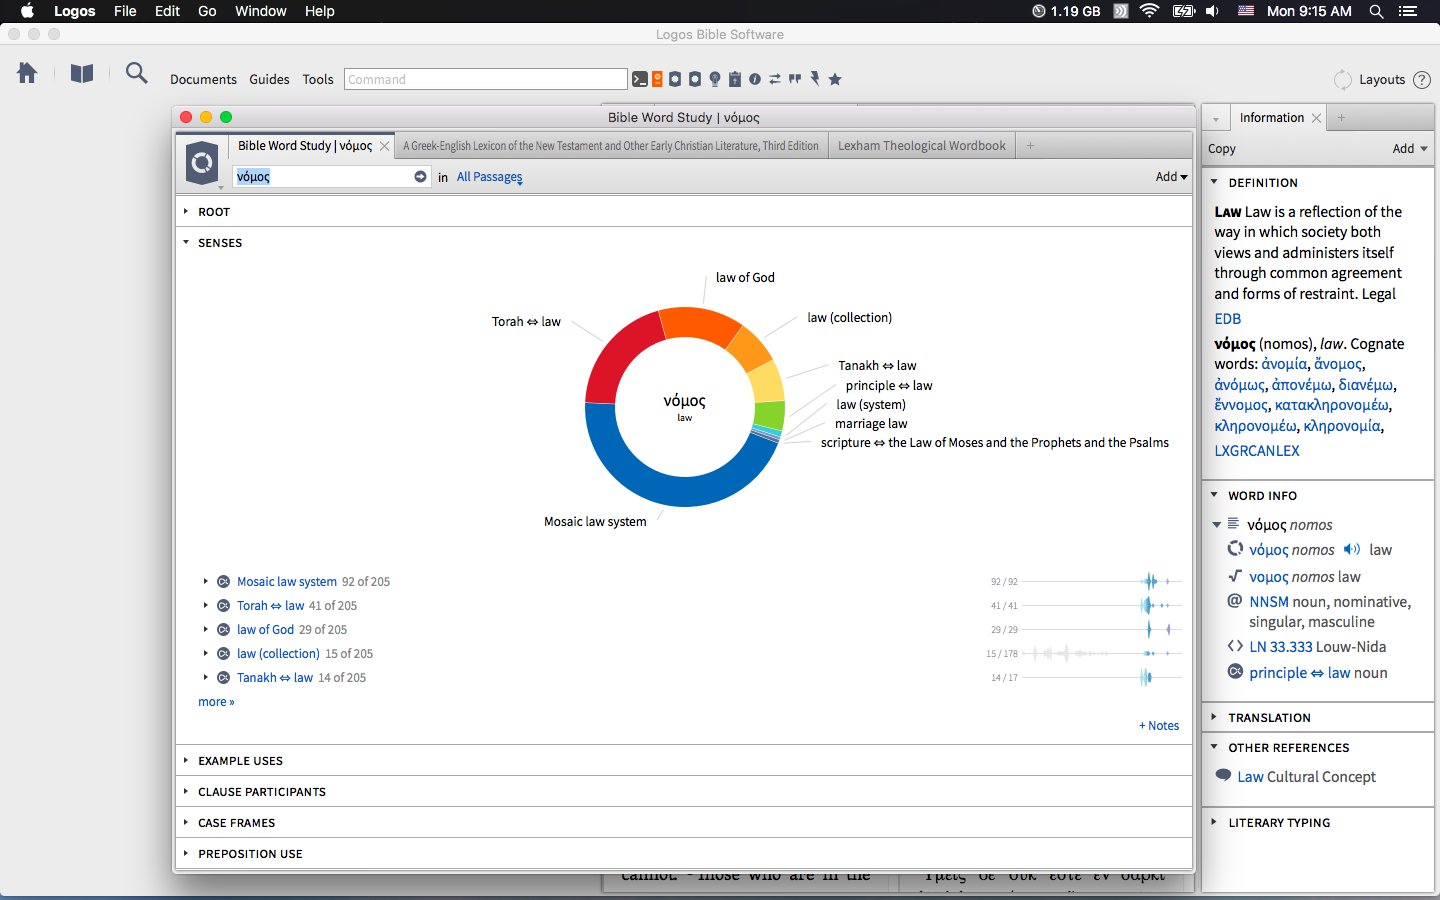Click the Information 'i' toolbar icon
The image size is (1440, 900).
pyautogui.click(x=755, y=79)
